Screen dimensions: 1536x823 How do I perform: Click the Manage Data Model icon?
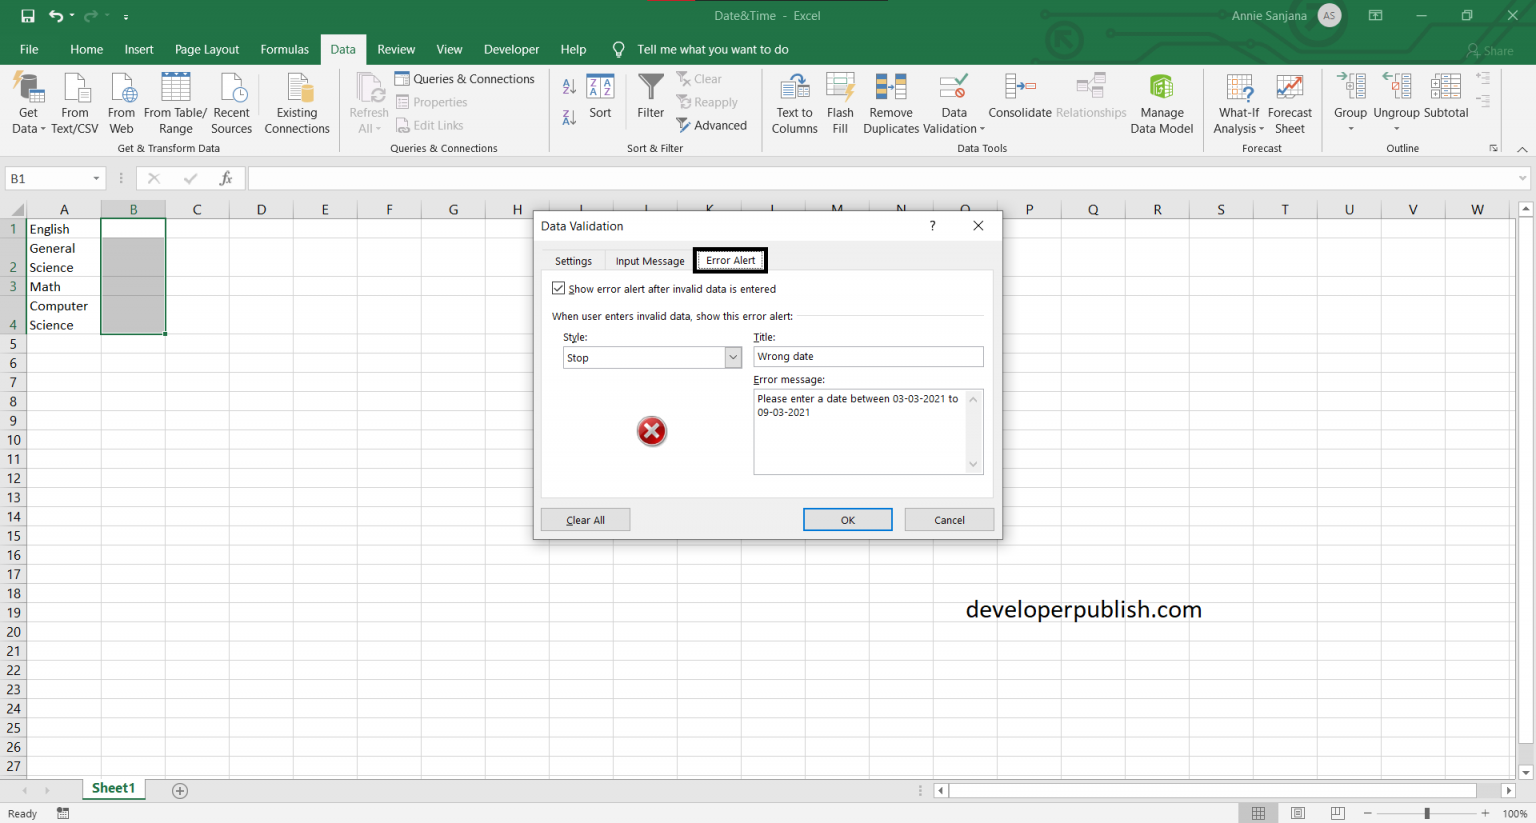click(1161, 101)
